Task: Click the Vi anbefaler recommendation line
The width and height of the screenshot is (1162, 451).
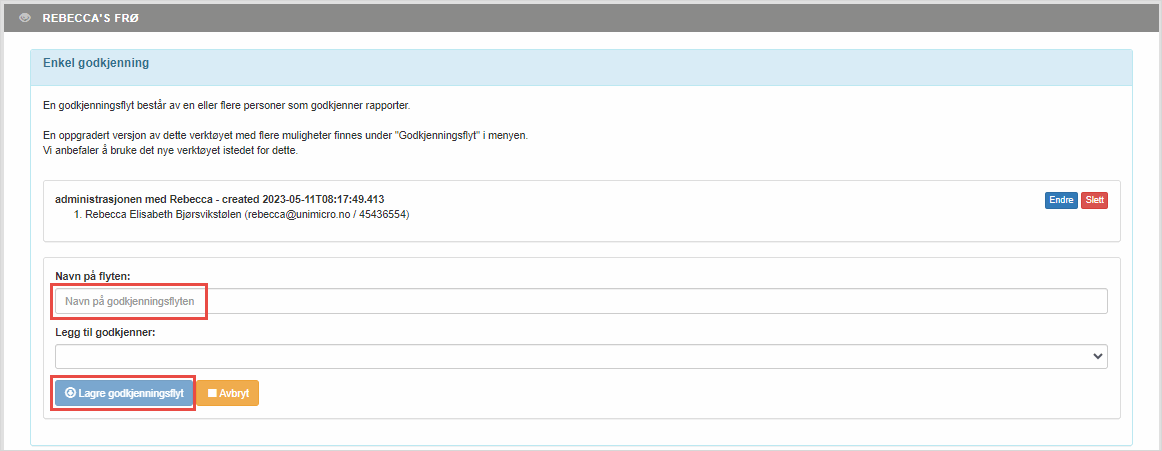Action: click(170, 150)
